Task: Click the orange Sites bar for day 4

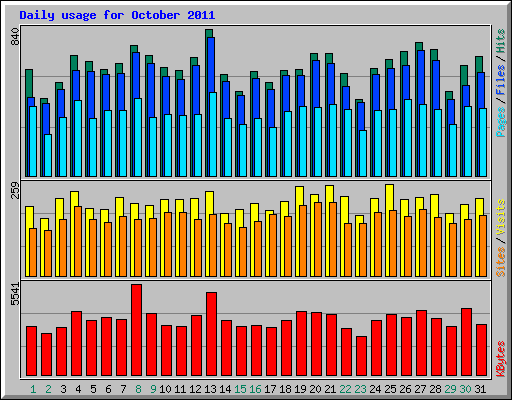Action: pyautogui.click(x=78, y=241)
